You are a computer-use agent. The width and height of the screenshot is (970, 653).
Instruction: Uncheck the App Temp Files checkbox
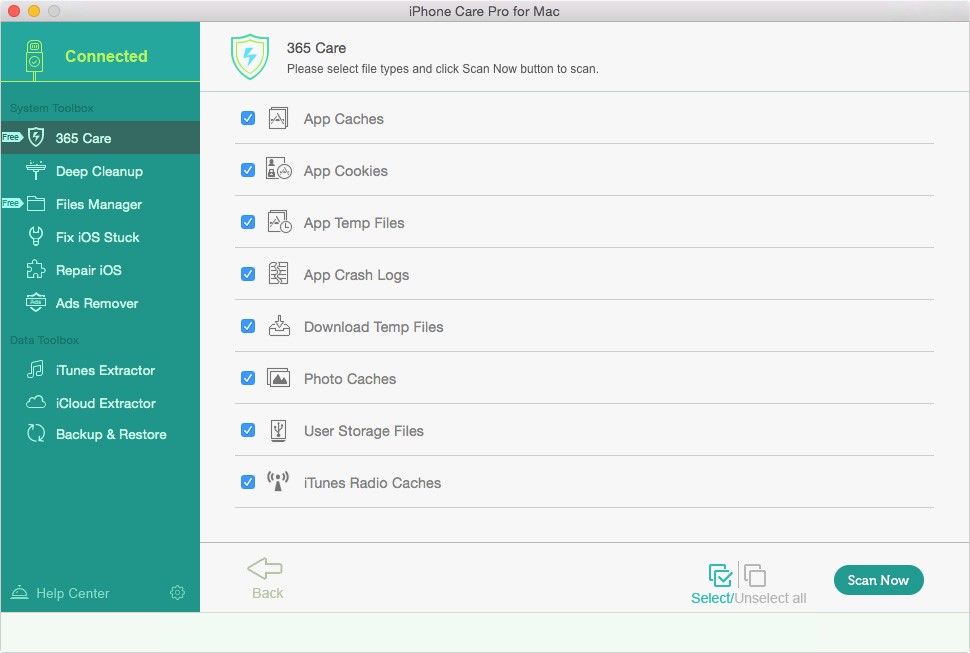(x=248, y=221)
